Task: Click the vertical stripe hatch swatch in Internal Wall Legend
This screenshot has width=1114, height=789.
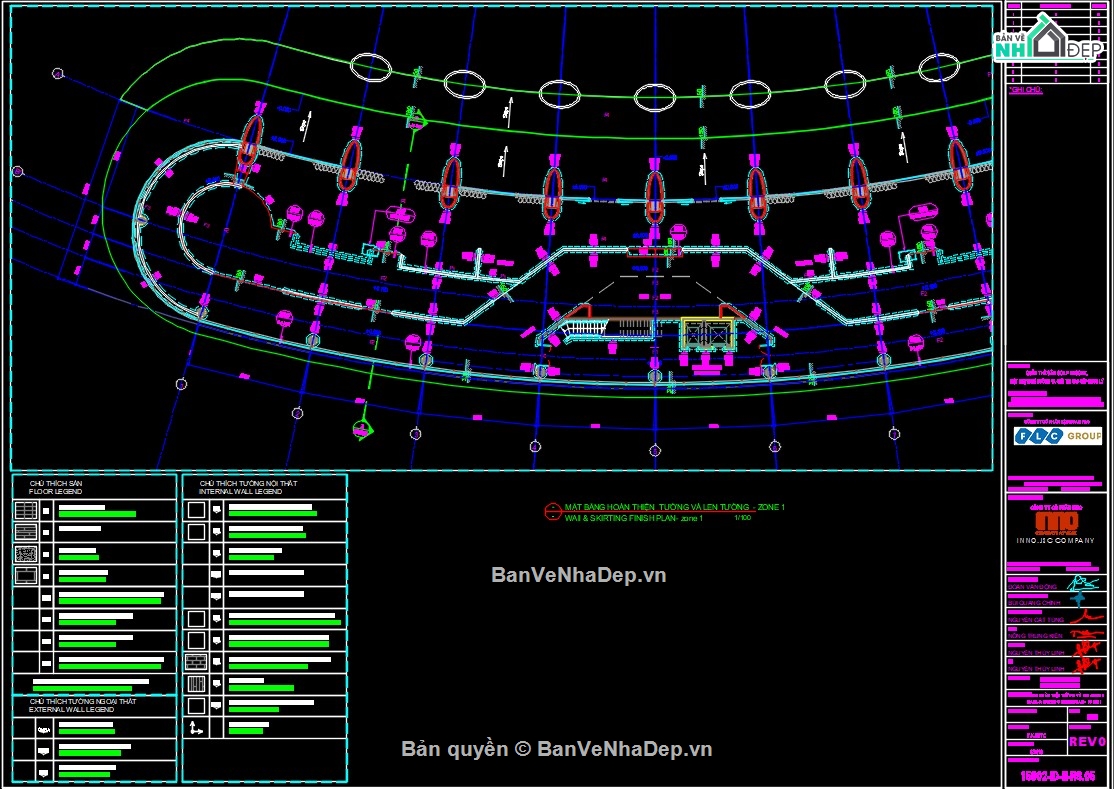Action: (196, 685)
